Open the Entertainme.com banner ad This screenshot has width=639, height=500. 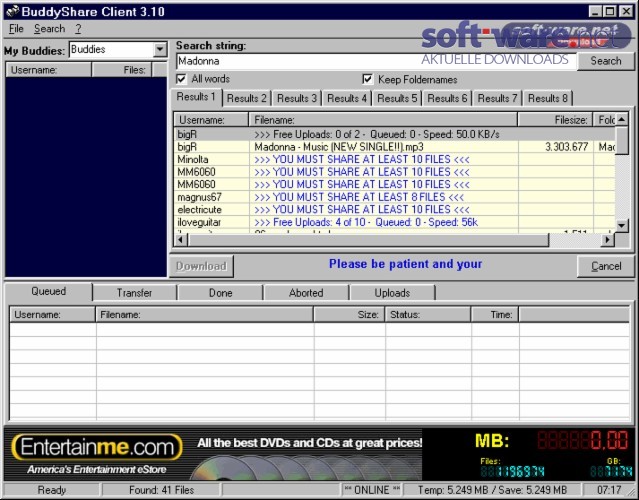click(213, 454)
